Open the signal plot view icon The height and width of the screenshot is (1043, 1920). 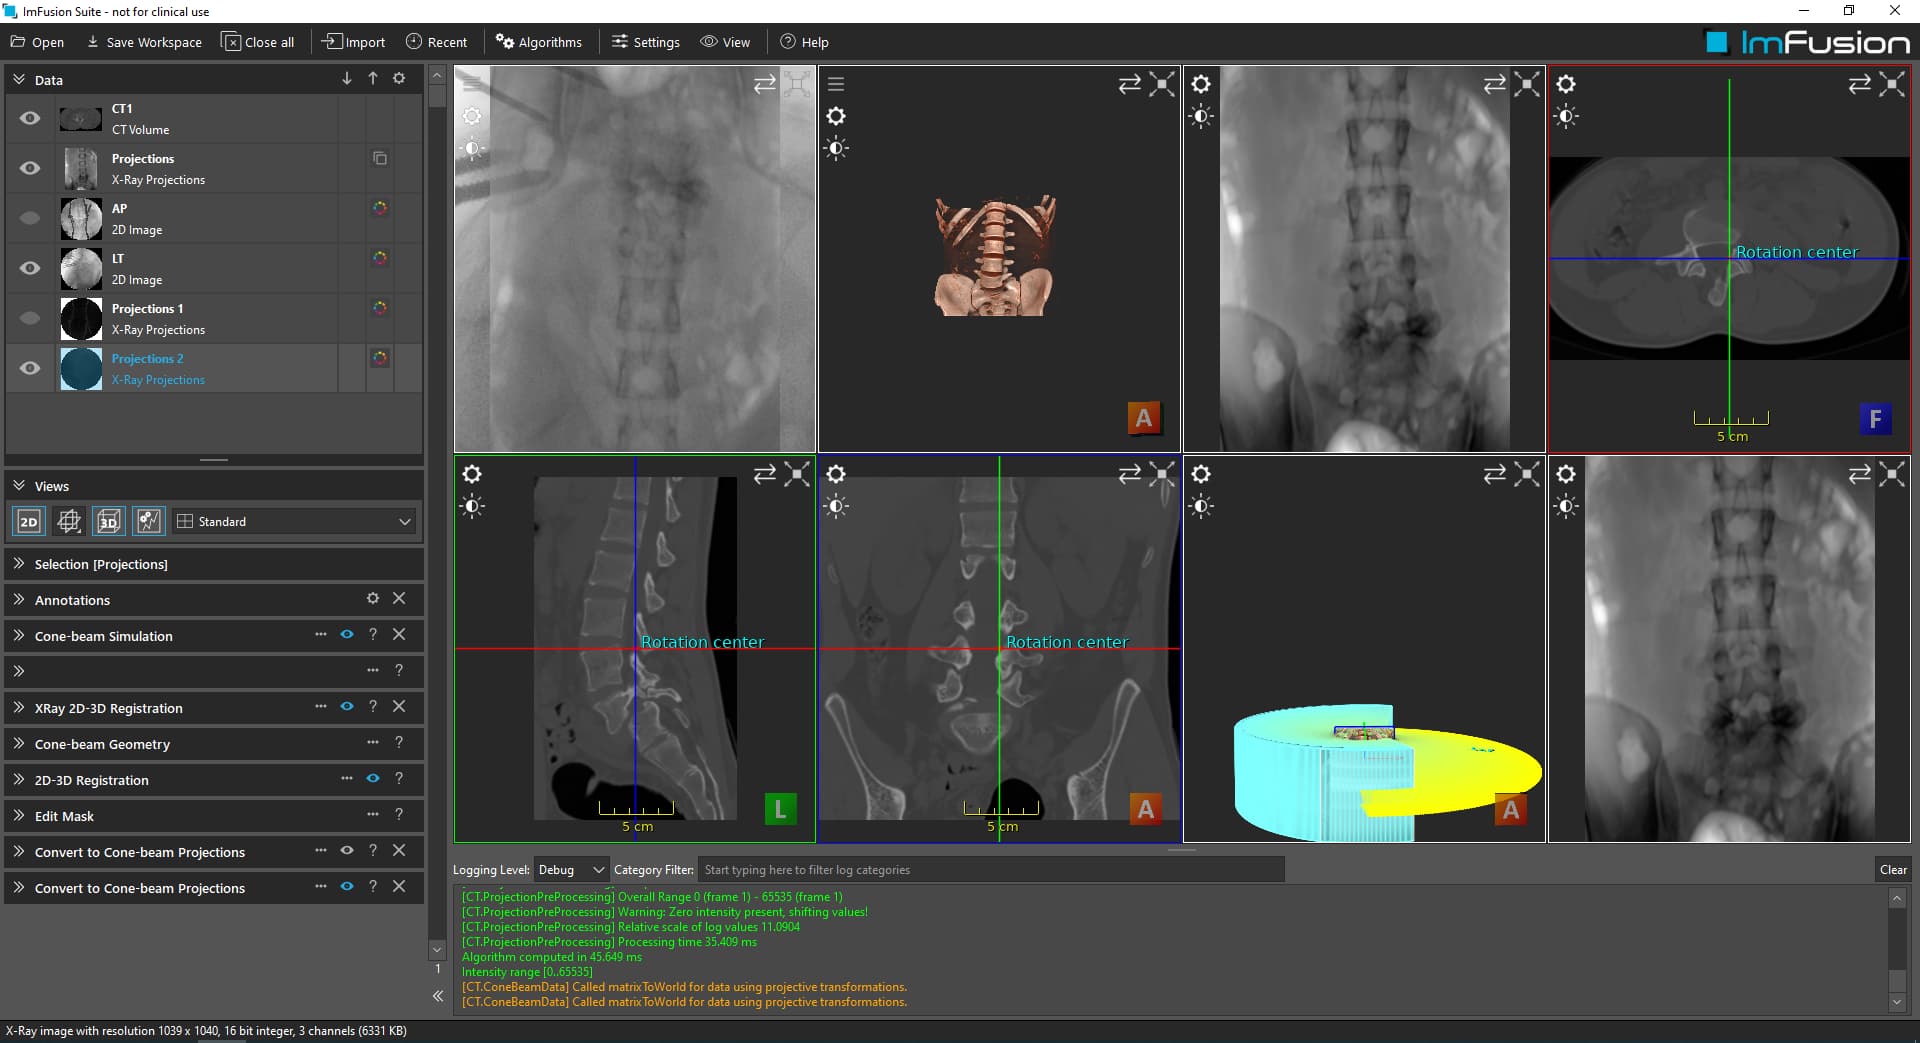(148, 521)
